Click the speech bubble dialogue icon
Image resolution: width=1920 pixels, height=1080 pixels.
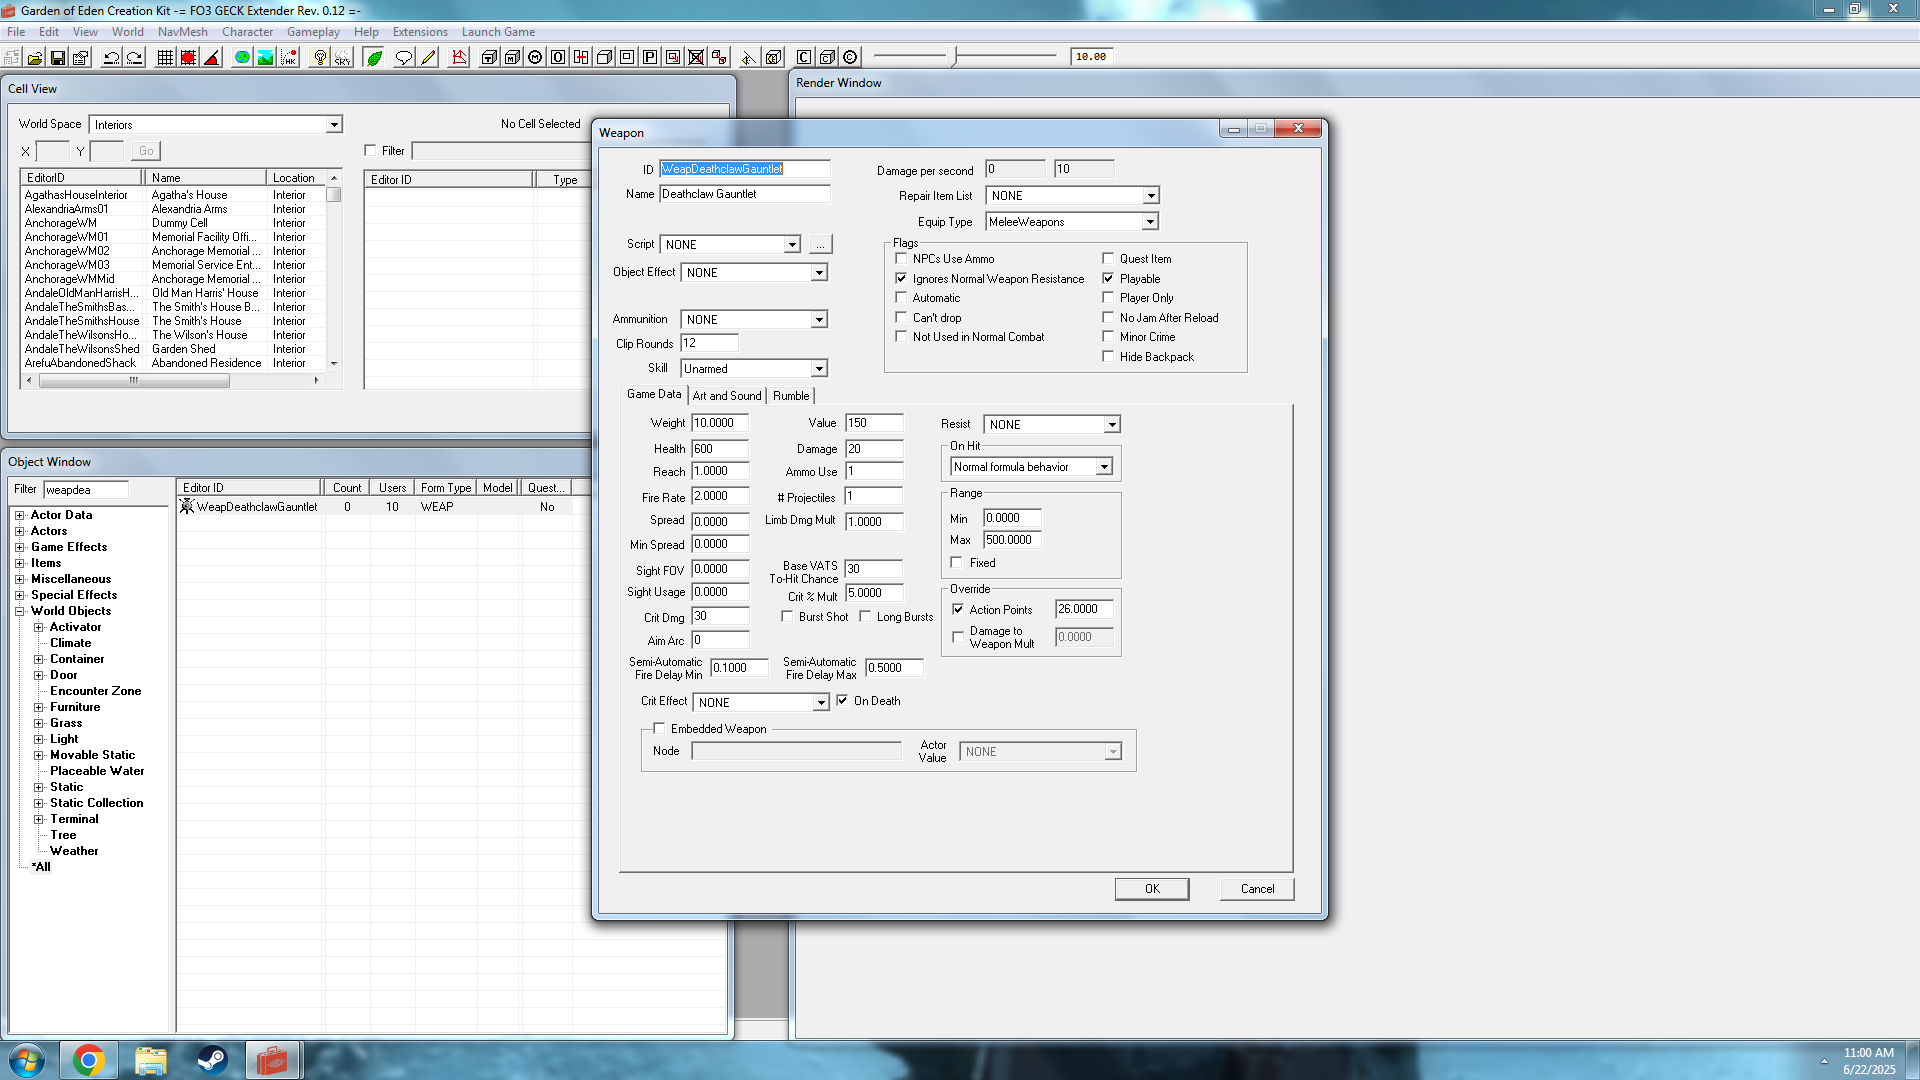404,57
